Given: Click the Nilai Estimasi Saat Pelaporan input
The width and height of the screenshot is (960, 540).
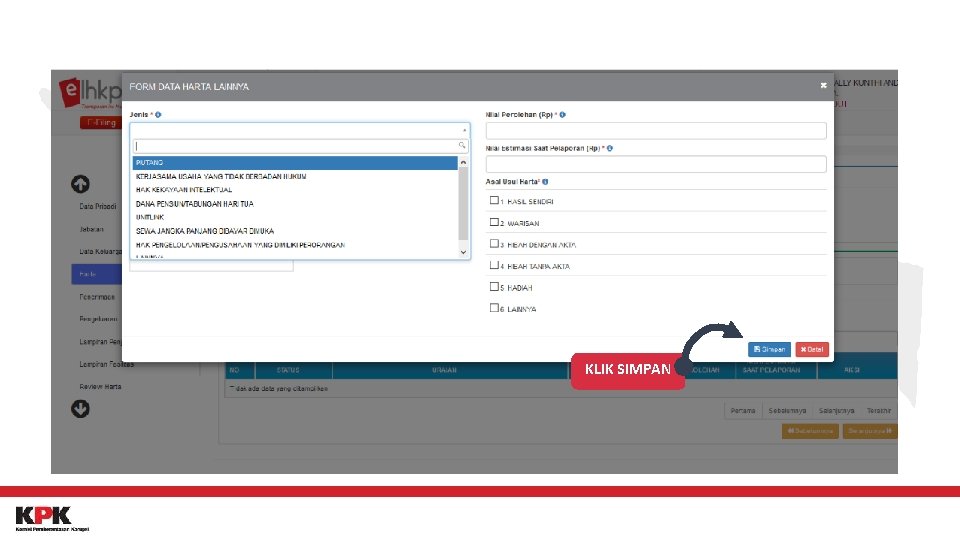Looking at the screenshot, I should pyautogui.click(x=656, y=164).
